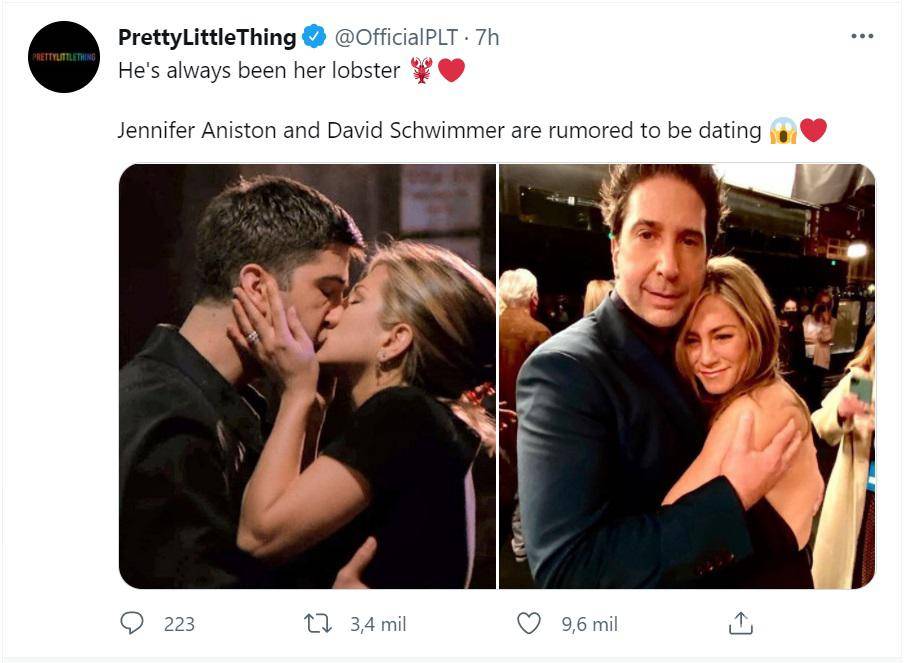Open the reply icon on the tweet
909x663 pixels.
click(131, 624)
